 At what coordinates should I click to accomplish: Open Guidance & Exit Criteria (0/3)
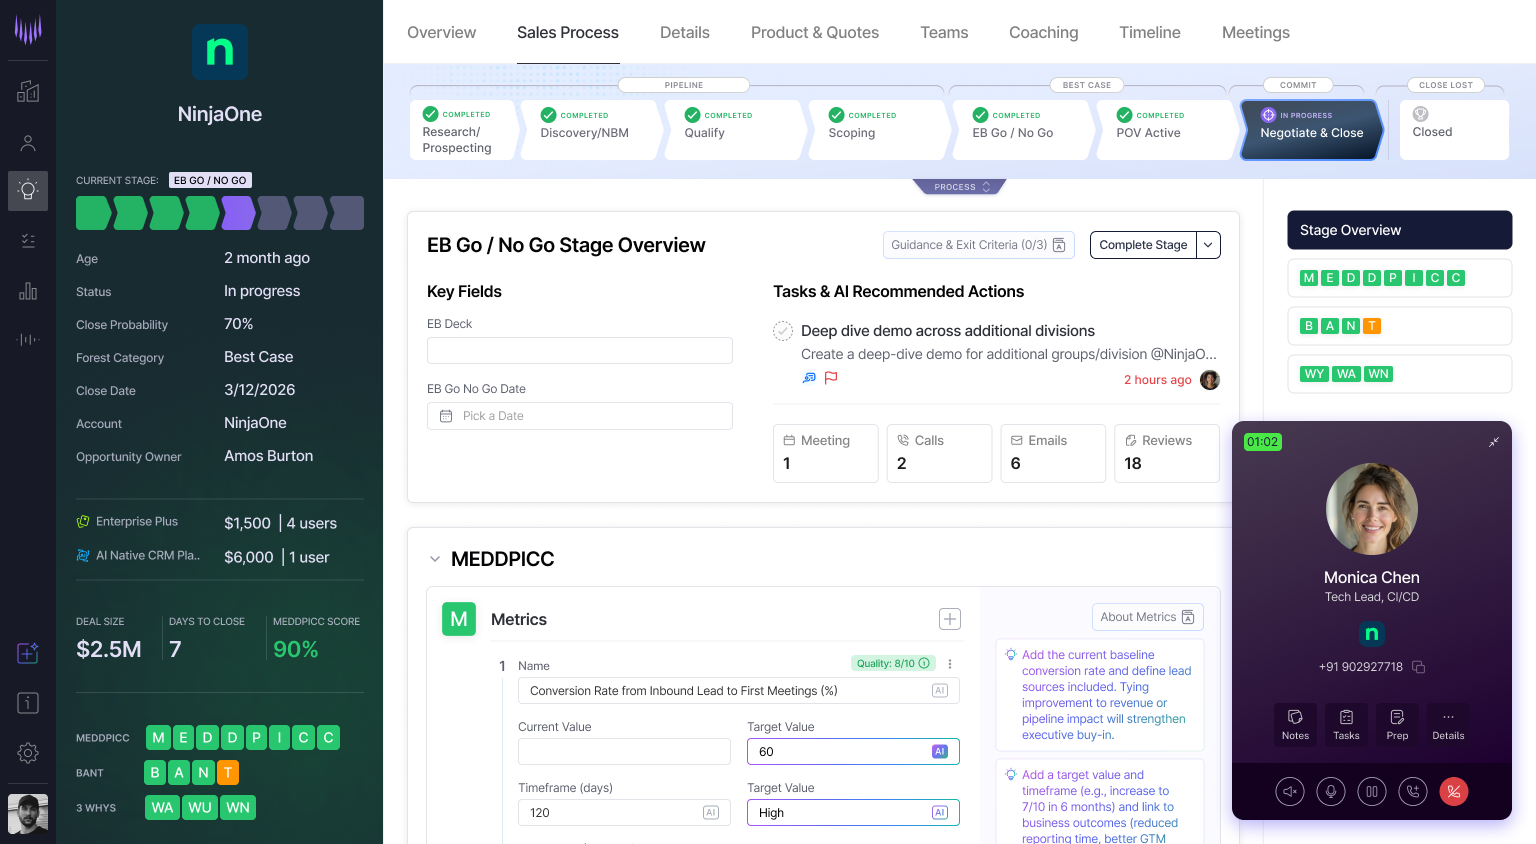[979, 245]
